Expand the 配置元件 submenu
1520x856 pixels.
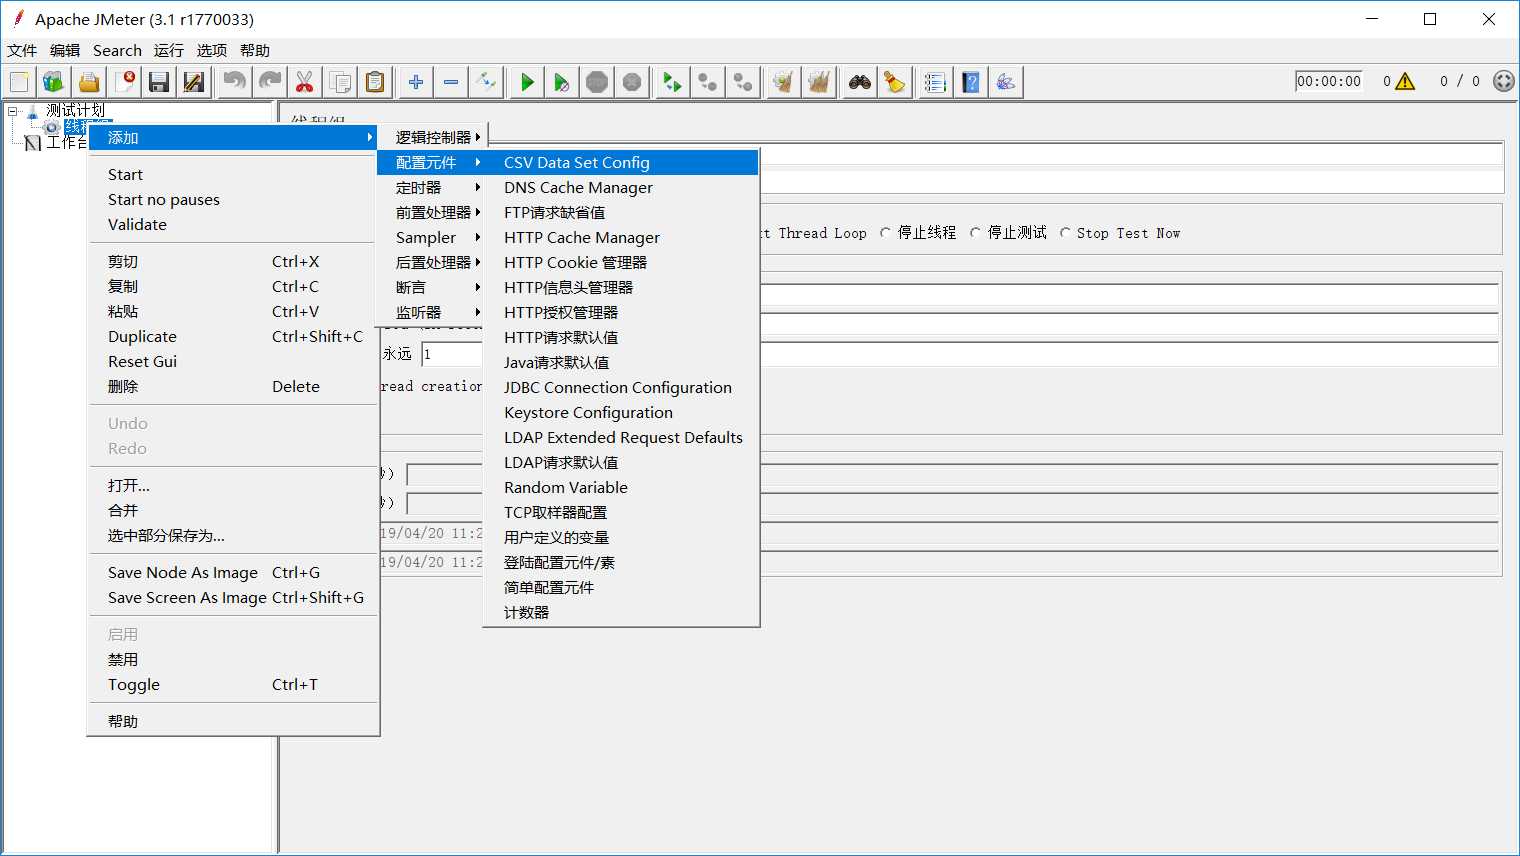432,162
